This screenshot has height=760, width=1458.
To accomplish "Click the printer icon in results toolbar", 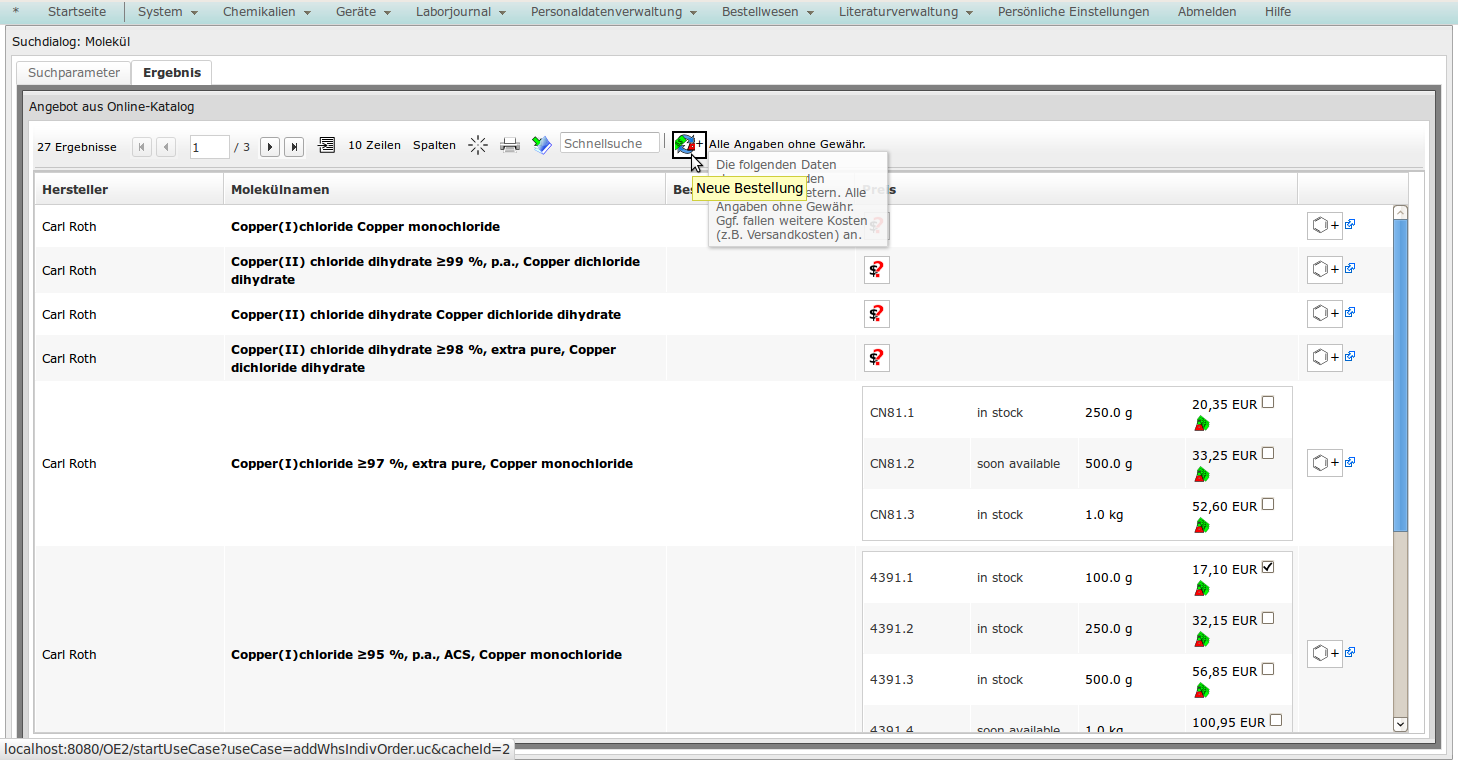I will pyautogui.click(x=510, y=145).
